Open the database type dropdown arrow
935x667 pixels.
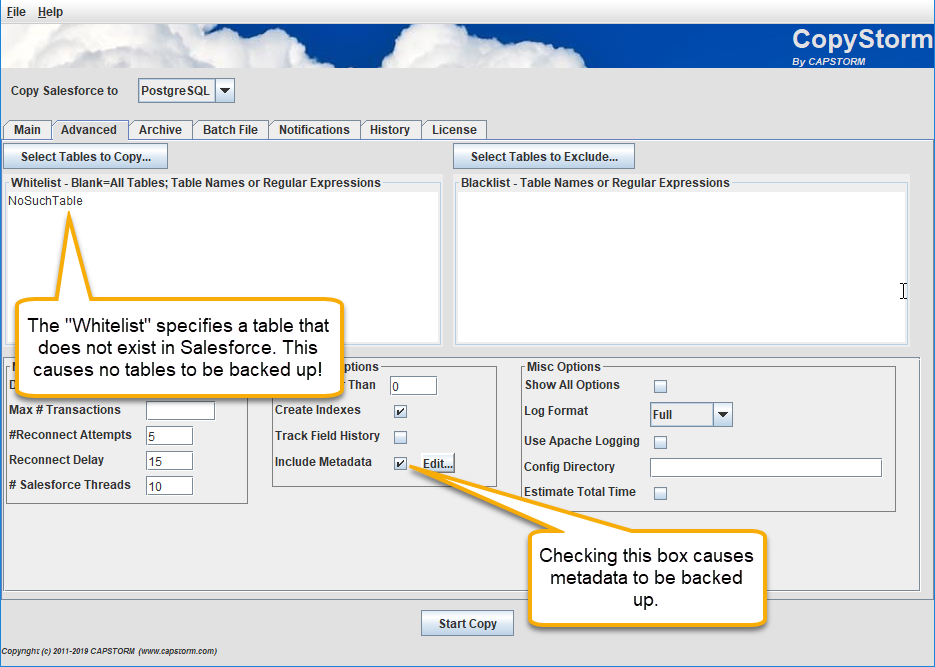[x=225, y=91]
